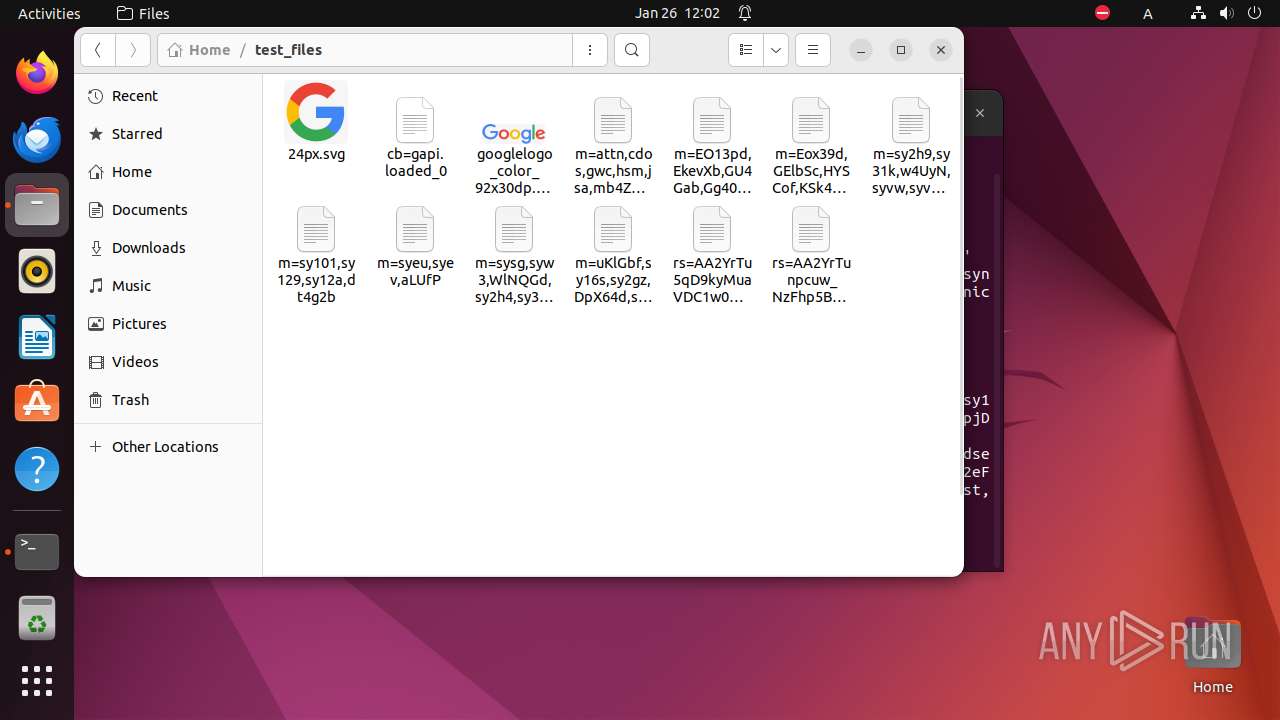The height and width of the screenshot is (720, 1280).
Task: Click Home in the path bar
Action: tap(200, 50)
